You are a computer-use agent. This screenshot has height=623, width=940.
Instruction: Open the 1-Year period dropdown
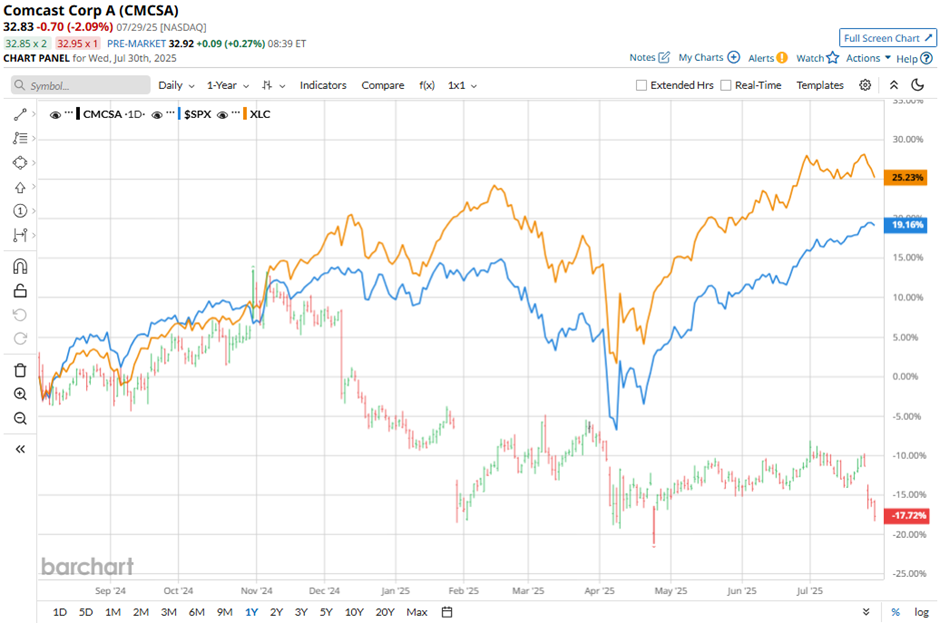(x=228, y=85)
